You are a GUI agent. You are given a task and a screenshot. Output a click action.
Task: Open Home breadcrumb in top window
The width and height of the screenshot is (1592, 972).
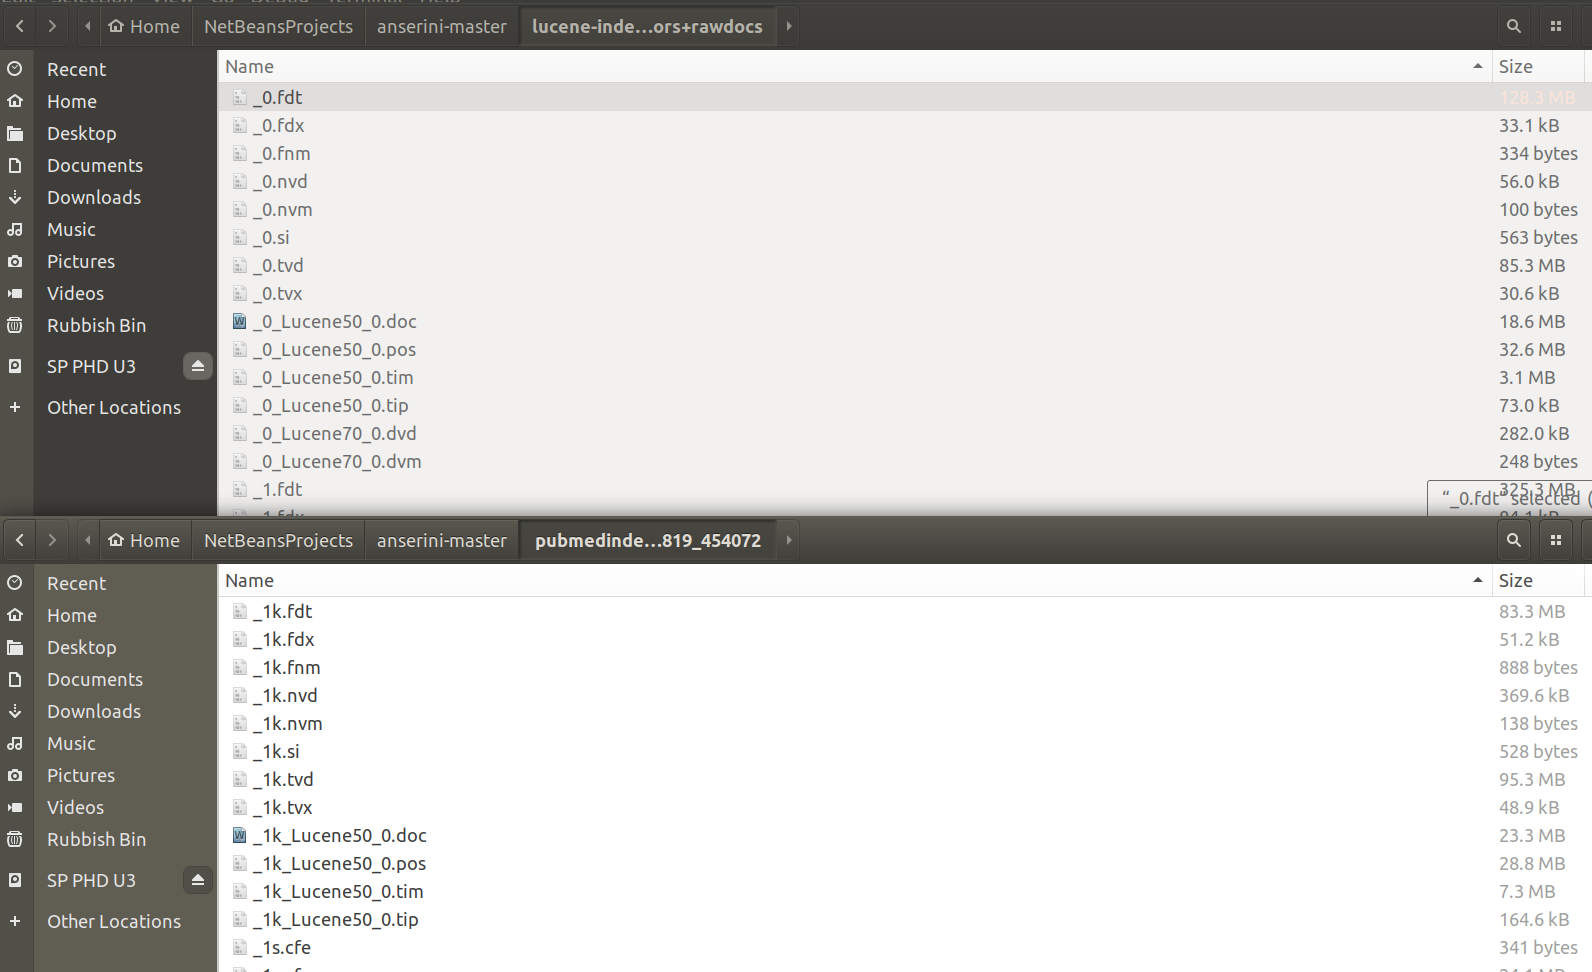click(144, 26)
